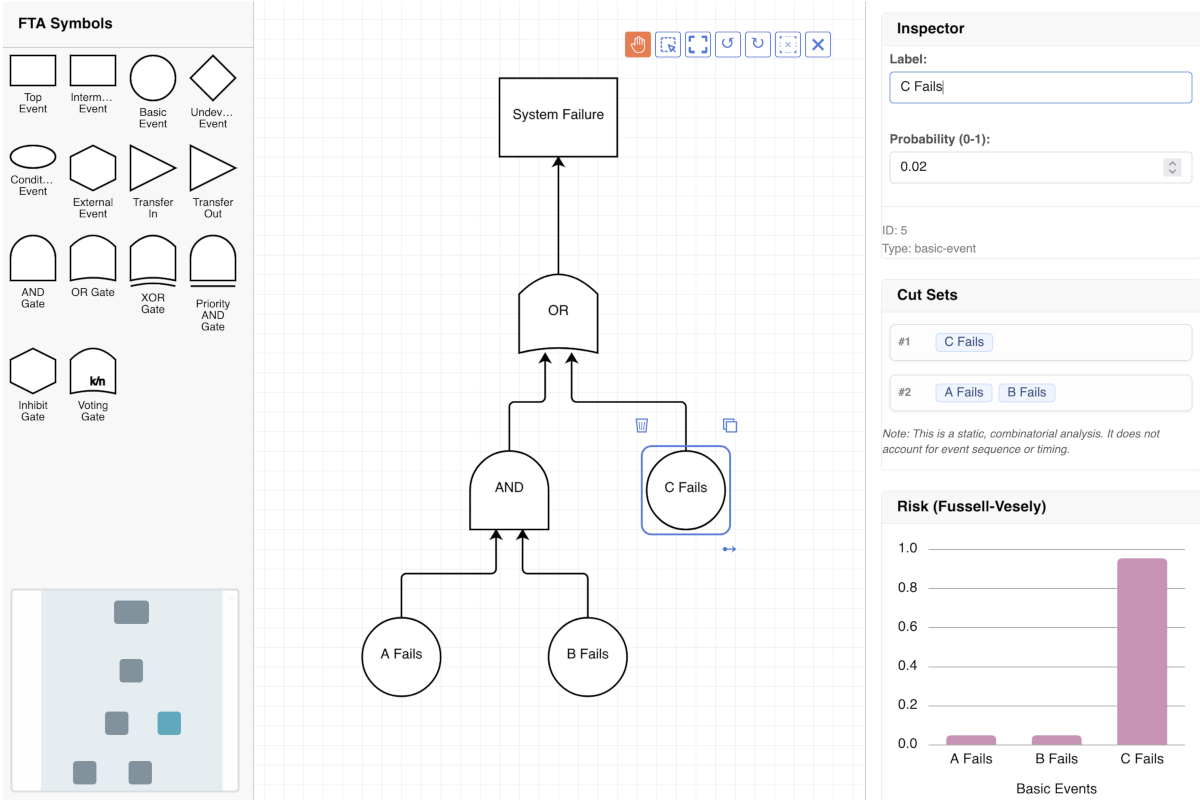Select the AND gate on canvas

point(509,490)
